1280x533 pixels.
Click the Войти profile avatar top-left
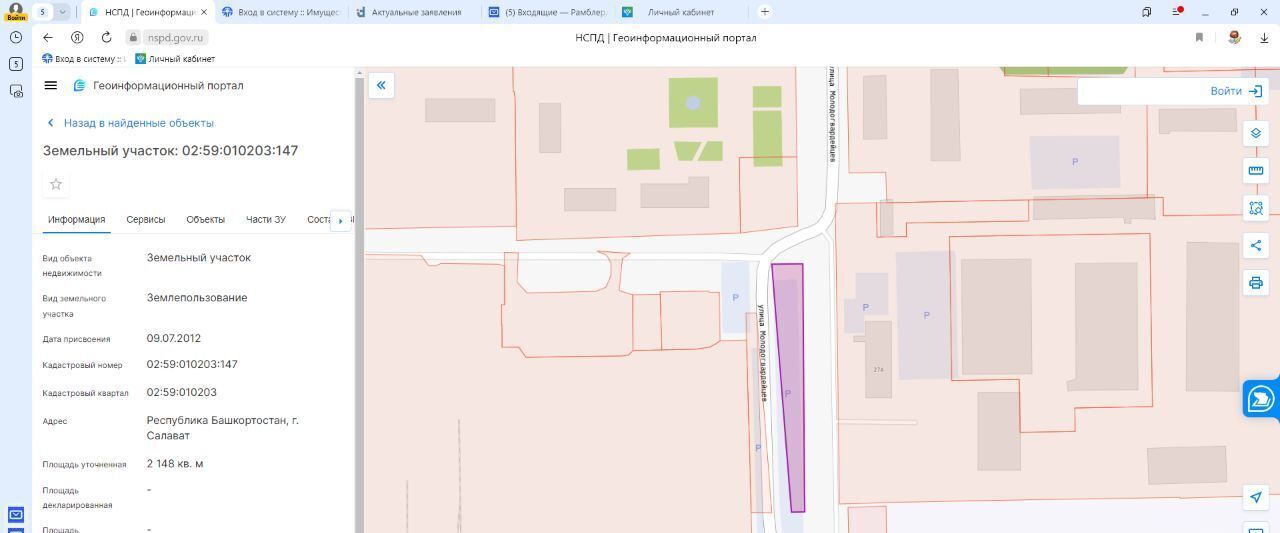tap(15, 11)
